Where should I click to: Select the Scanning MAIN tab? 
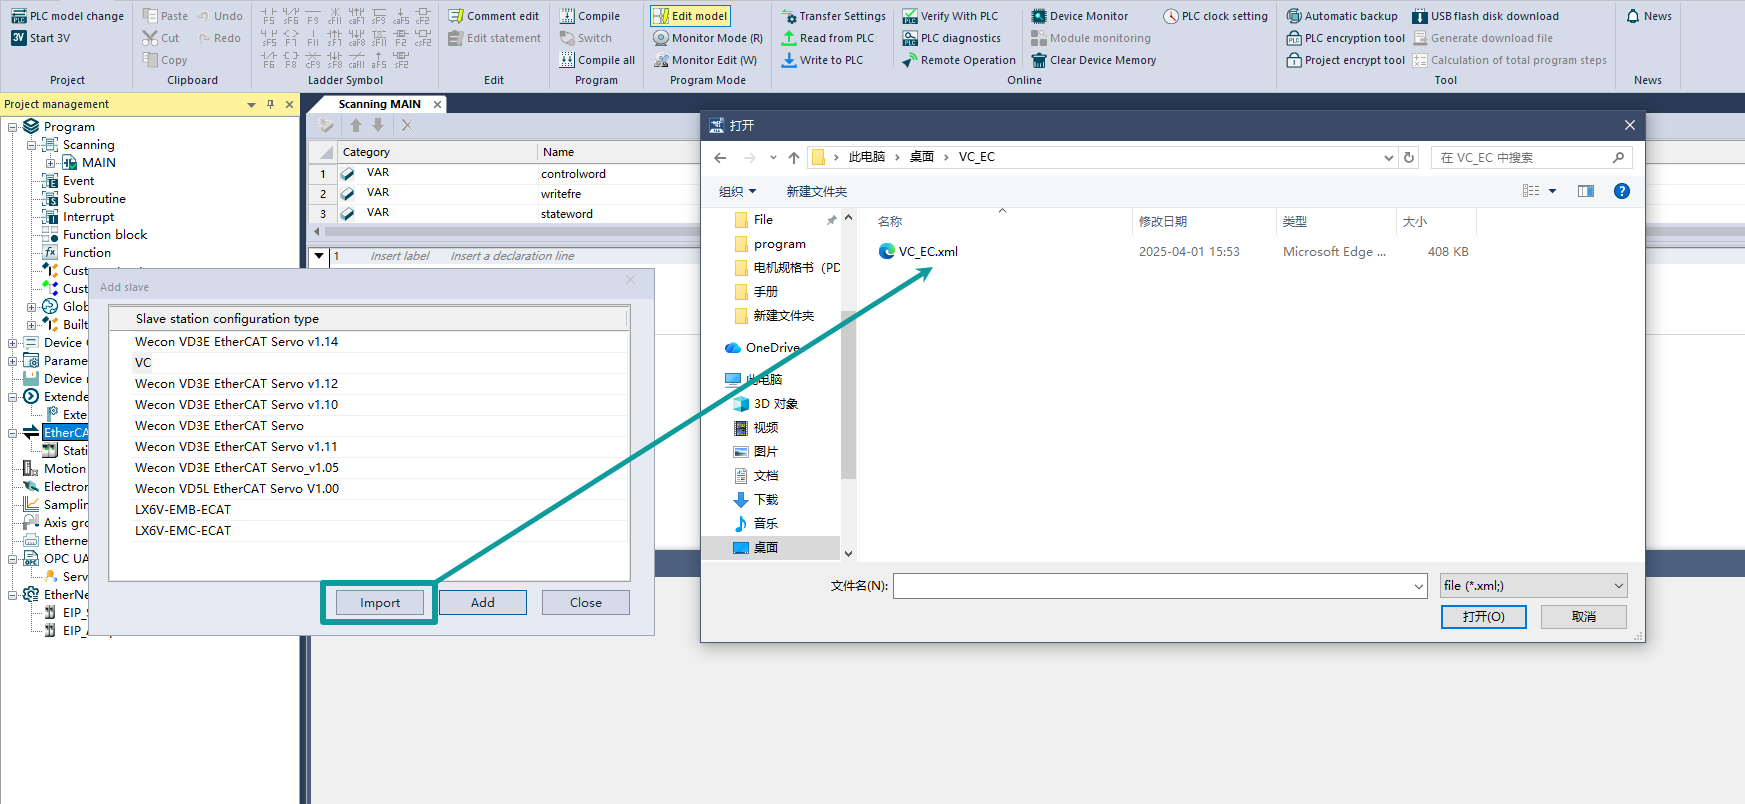click(379, 104)
